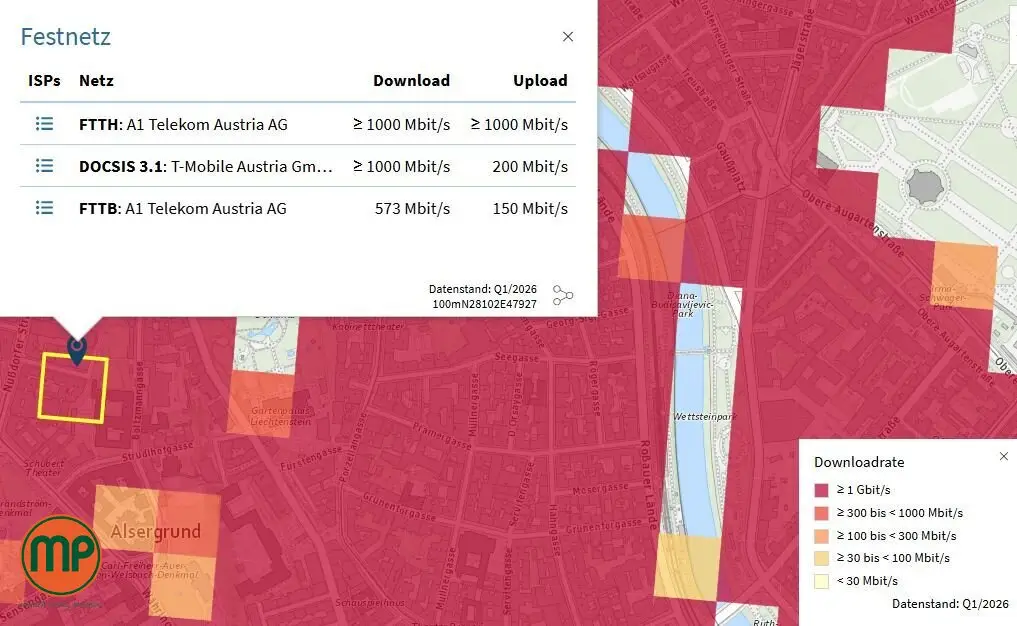Click the 573 Mbit/s download value
Screen dimensions: 1017x626
pyautogui.click(x=413, y=209)
